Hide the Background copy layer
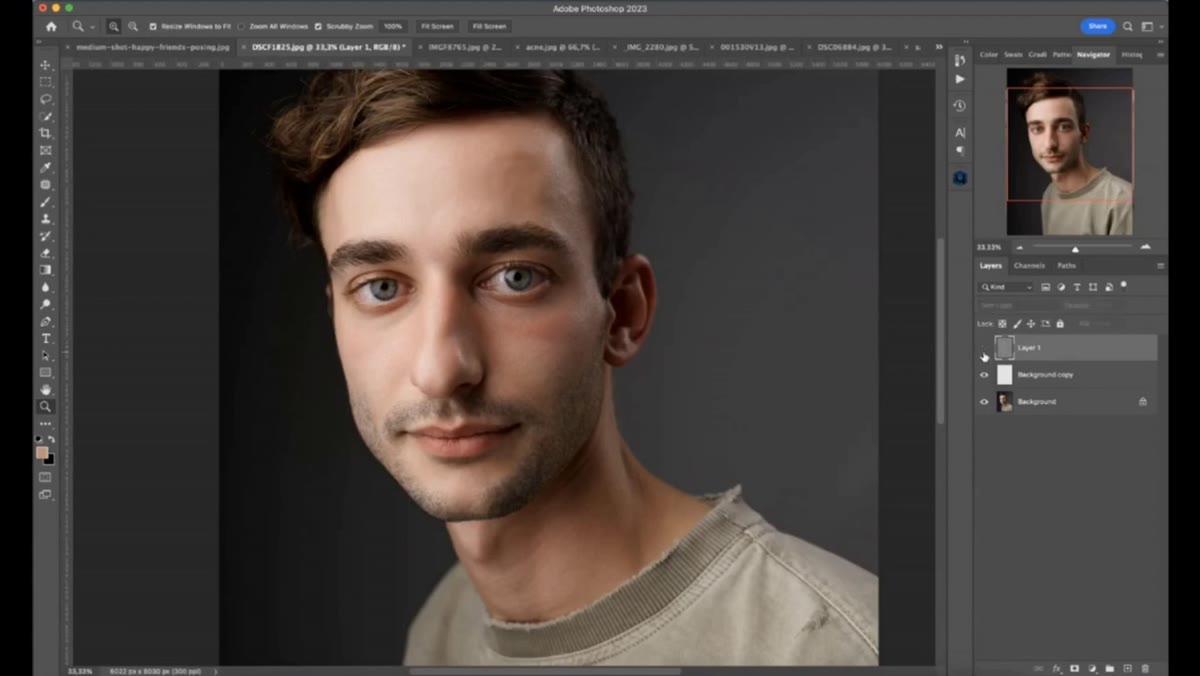Image resolution: width=1200 pixels, height=676 pixels. coord(984,375)
